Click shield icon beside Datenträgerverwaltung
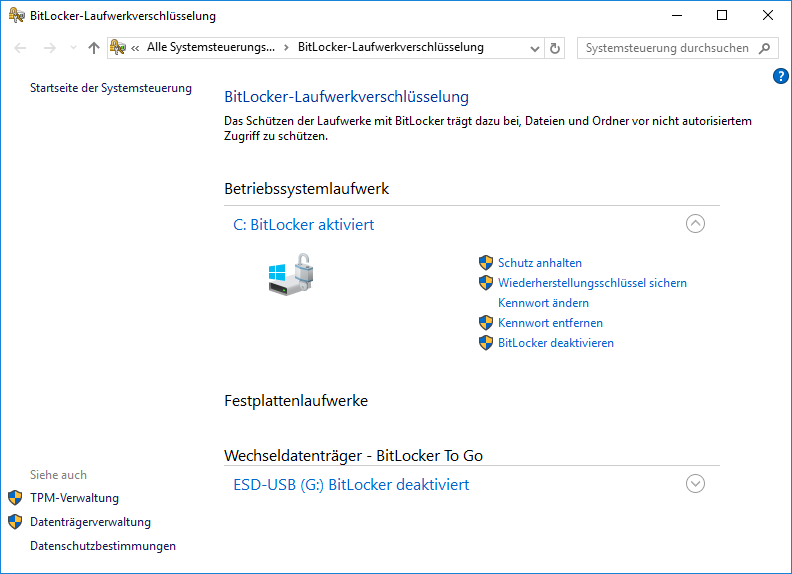This screenshot has width=792, height=574. click(x=15, y=521)
